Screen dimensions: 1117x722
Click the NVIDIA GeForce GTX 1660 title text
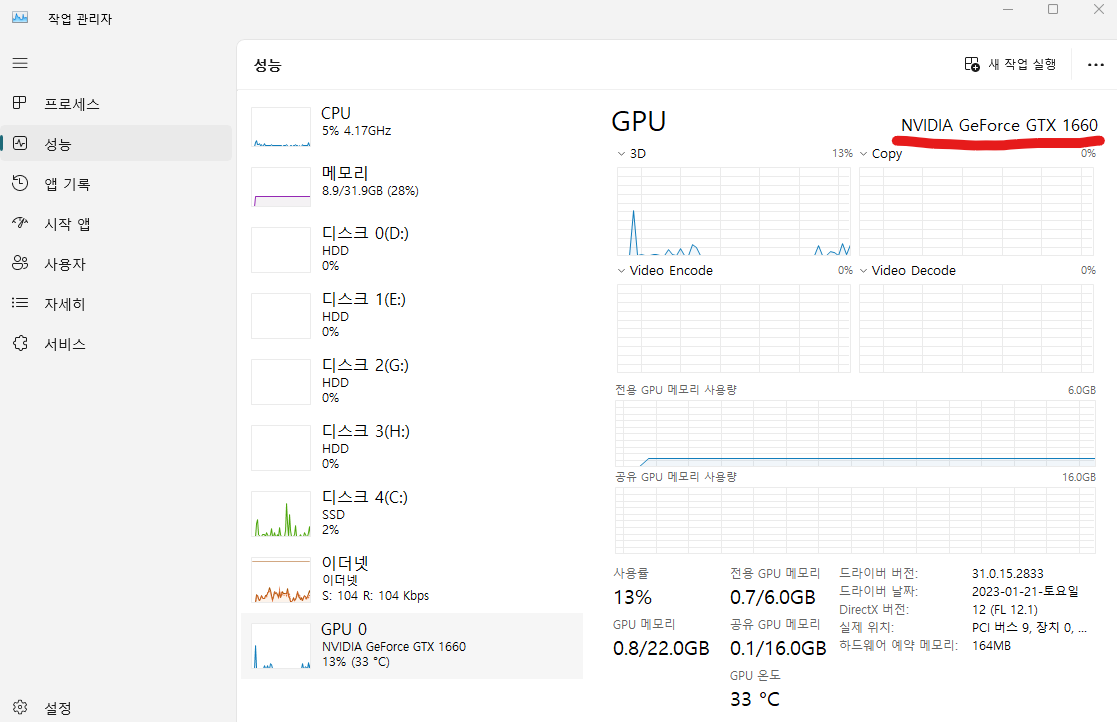[999, 125]
